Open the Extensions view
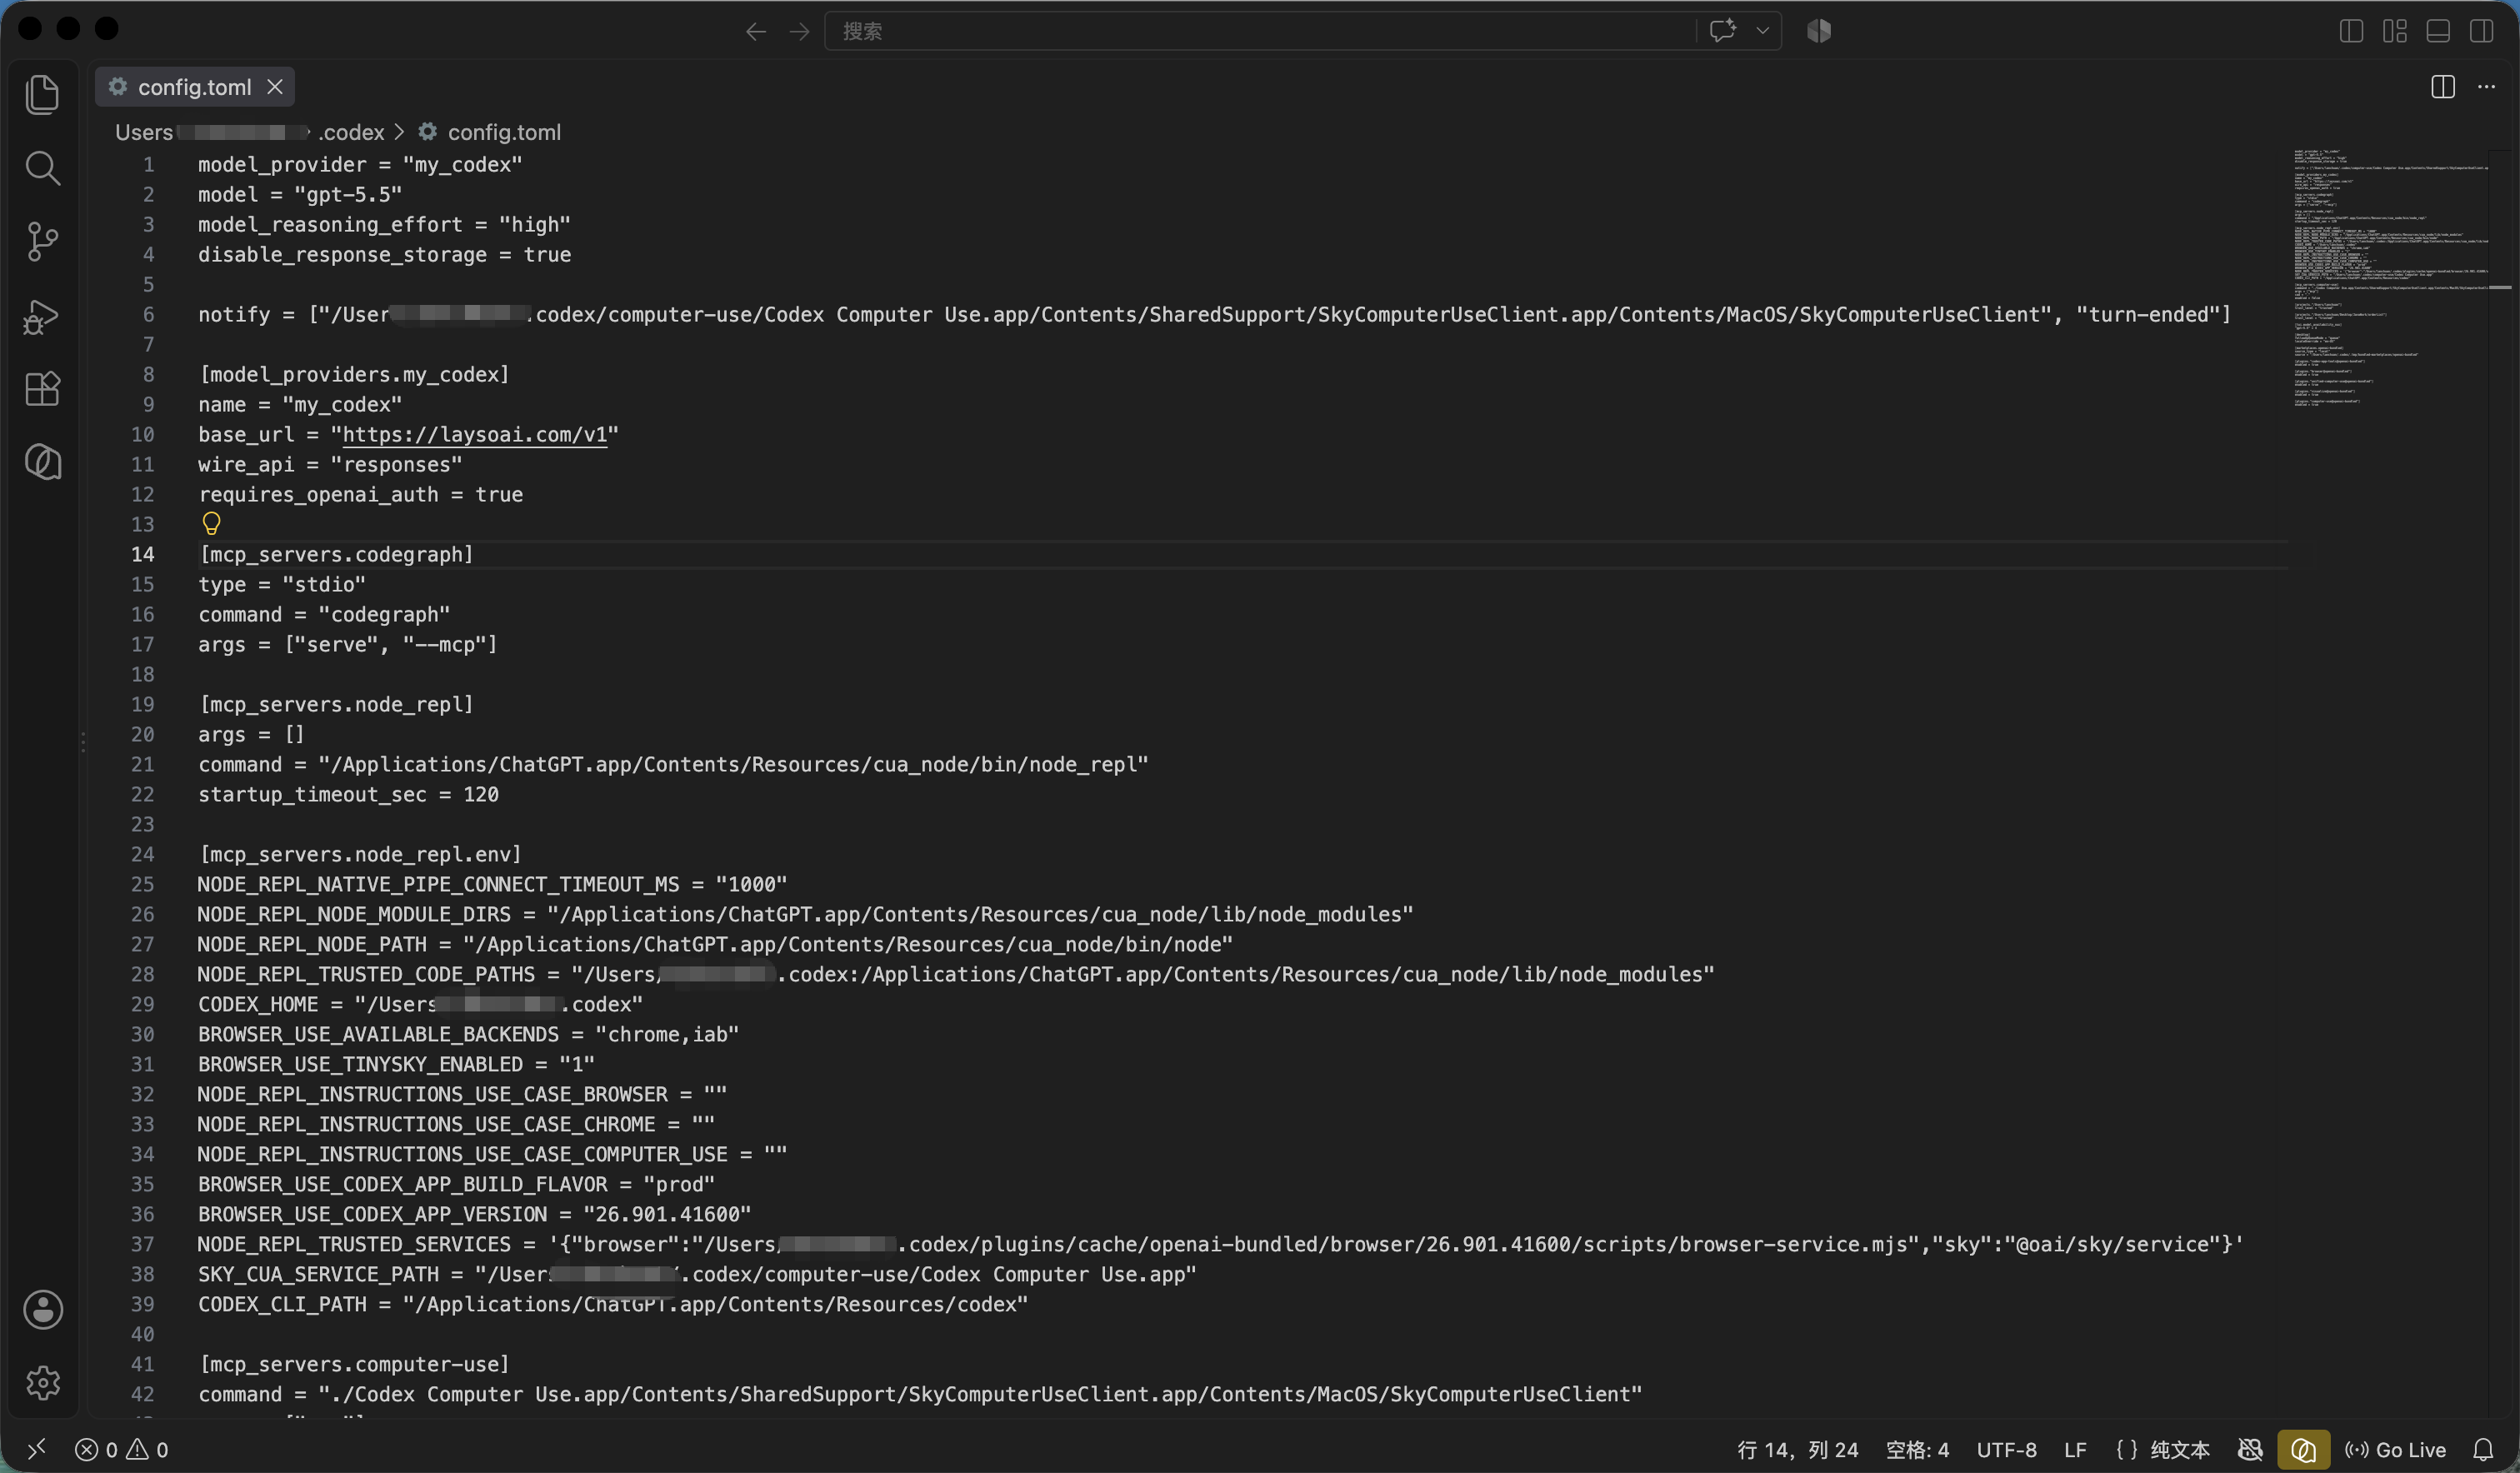This screenshot has height=1473, width=2520. click(42, 388)
